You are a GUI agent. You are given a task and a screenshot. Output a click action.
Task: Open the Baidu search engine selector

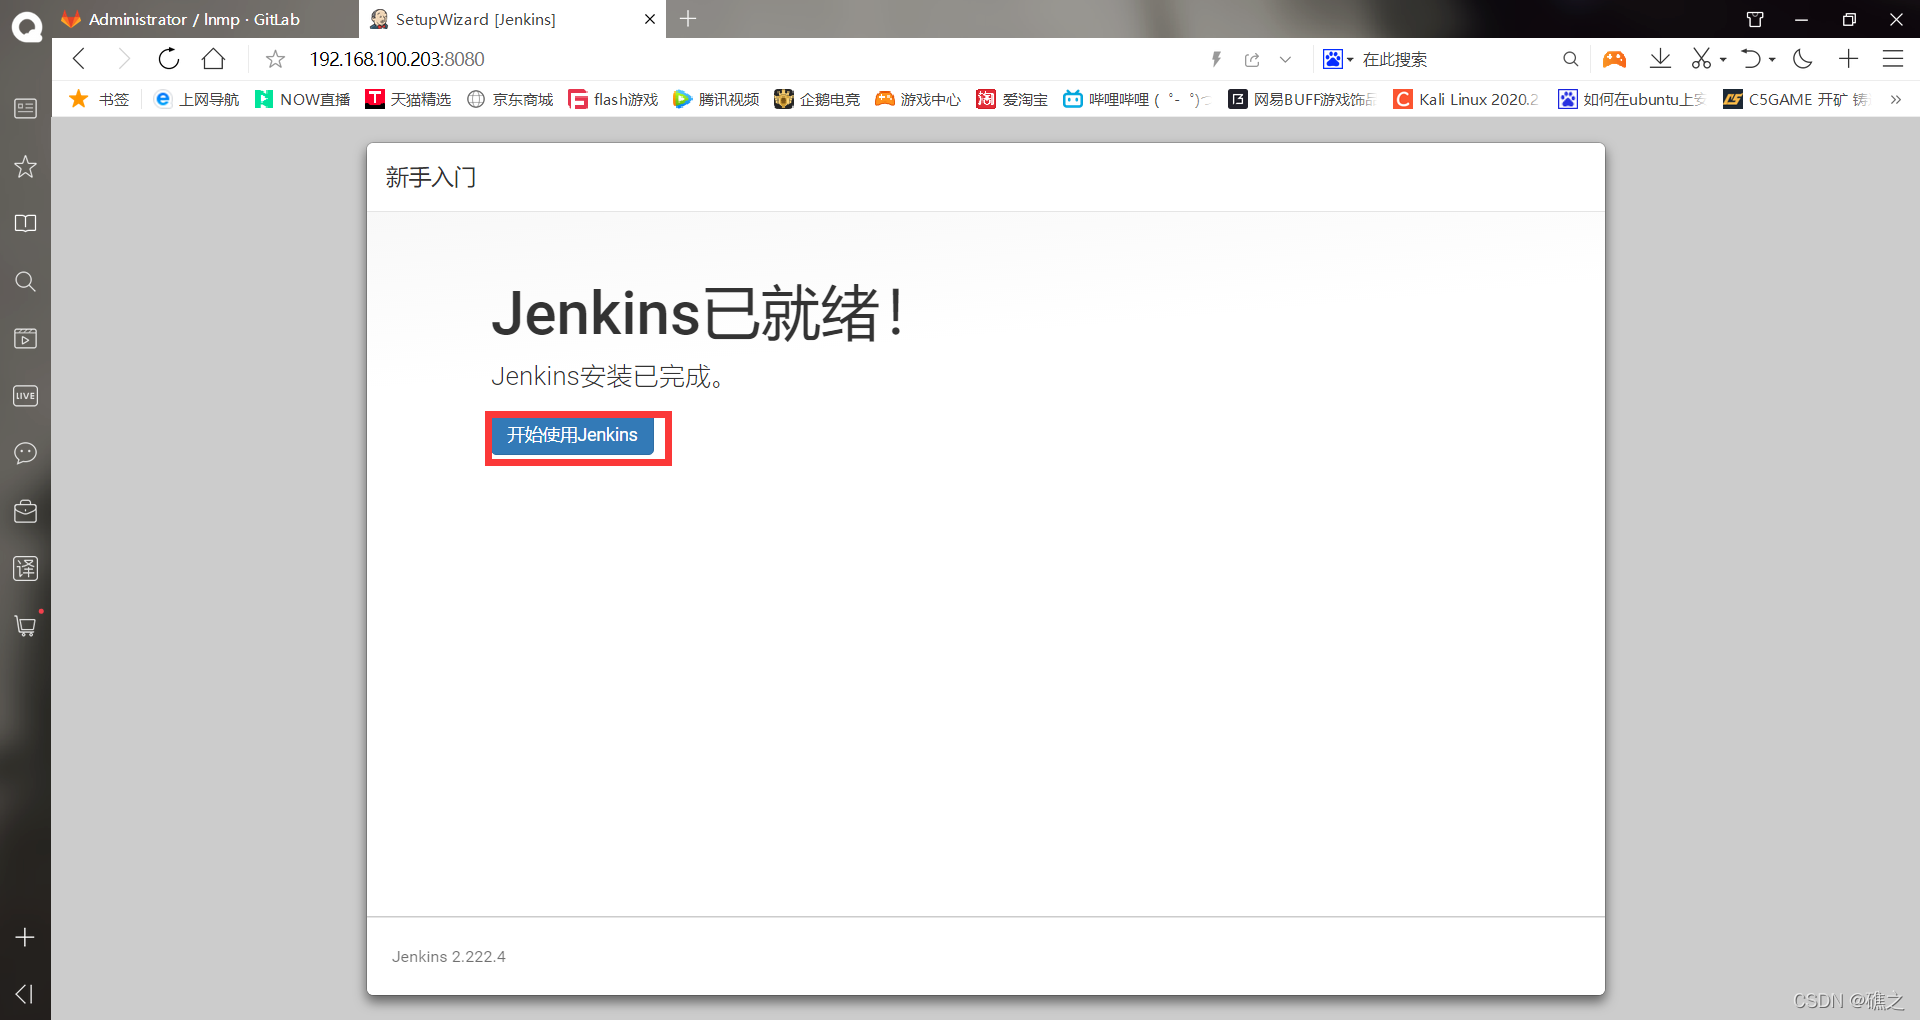coord(1337,59)
